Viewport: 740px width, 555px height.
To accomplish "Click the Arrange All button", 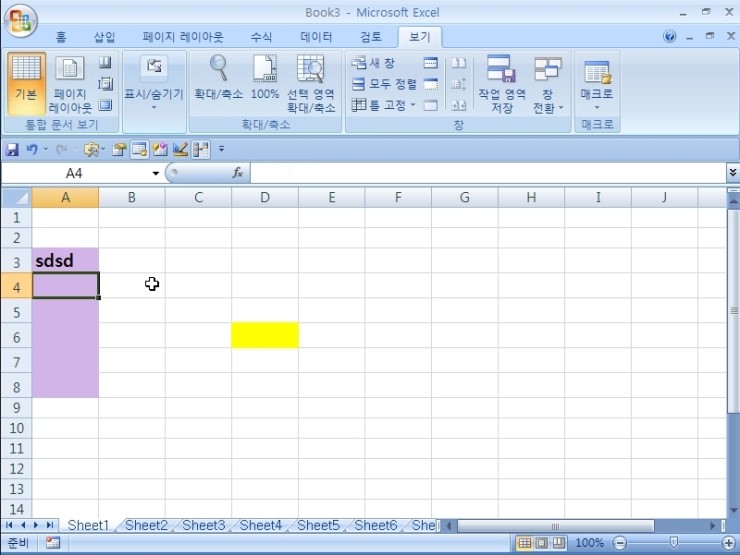I will [384, 84].
